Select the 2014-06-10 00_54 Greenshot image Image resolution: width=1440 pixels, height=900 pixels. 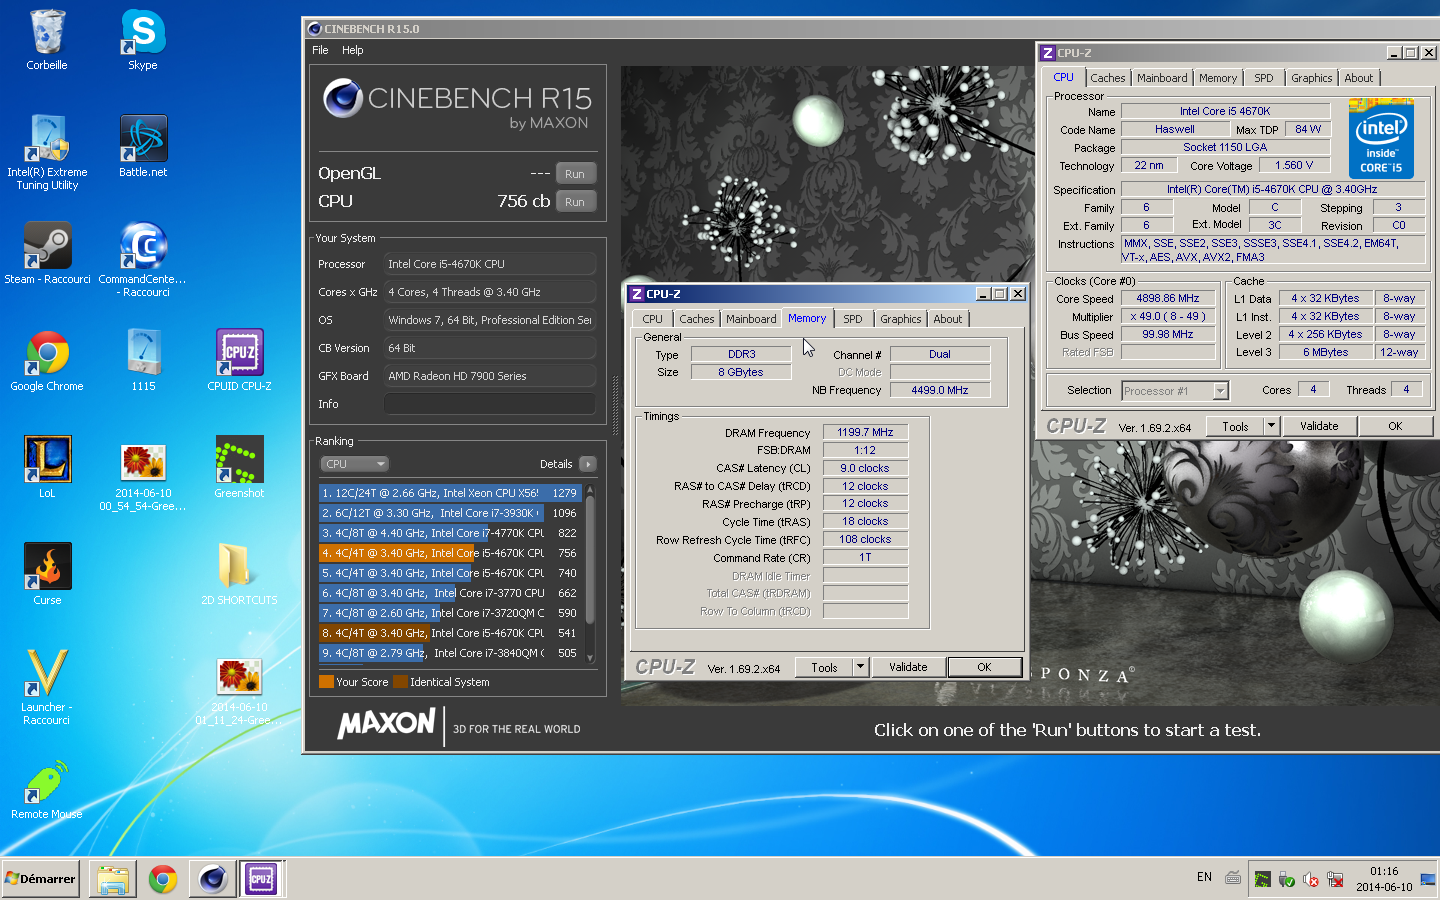pyautogui.click(x=143, y=476)
